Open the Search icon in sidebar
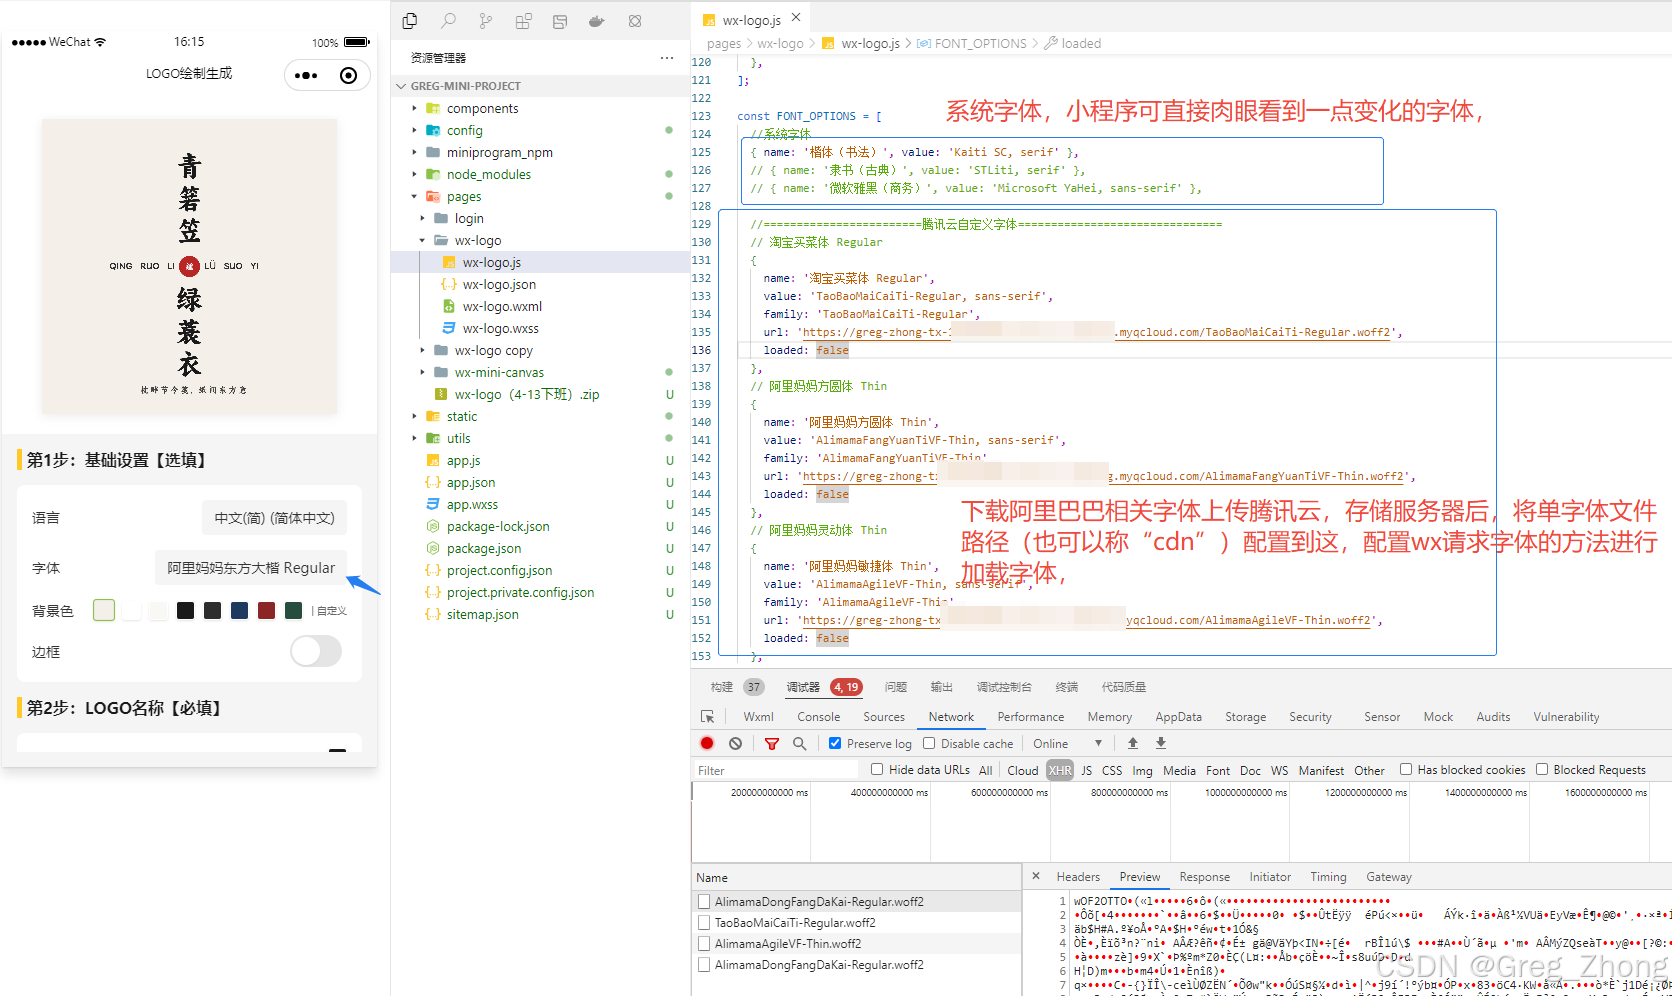The width and height of the screenshot is (1672, 996). tap(448, 21)
